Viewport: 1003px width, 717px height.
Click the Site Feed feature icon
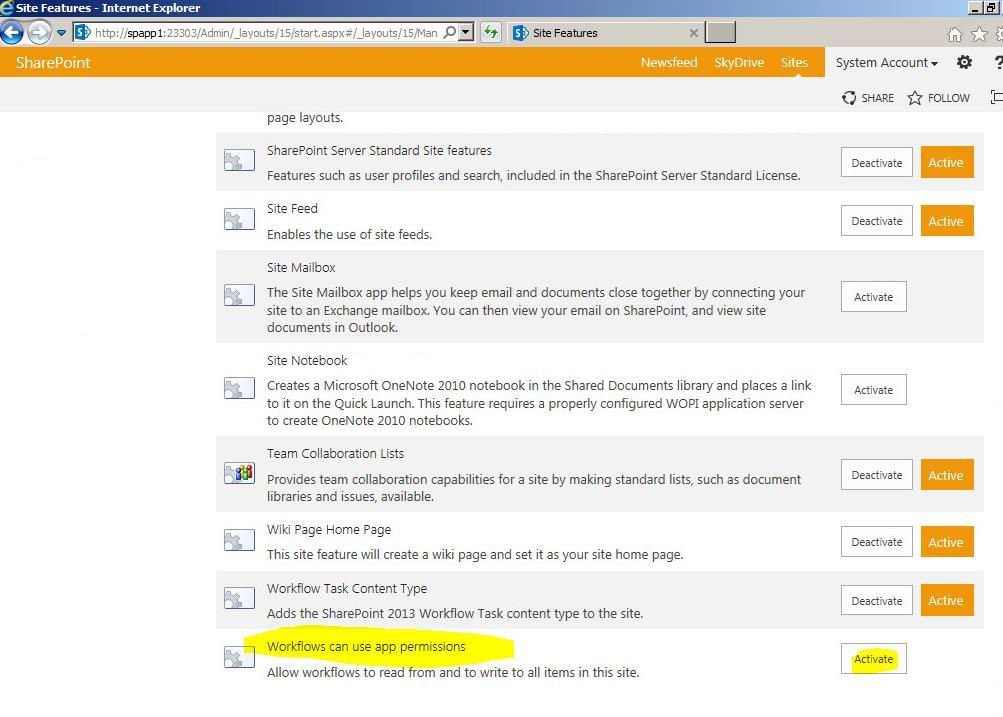point(239,219)
